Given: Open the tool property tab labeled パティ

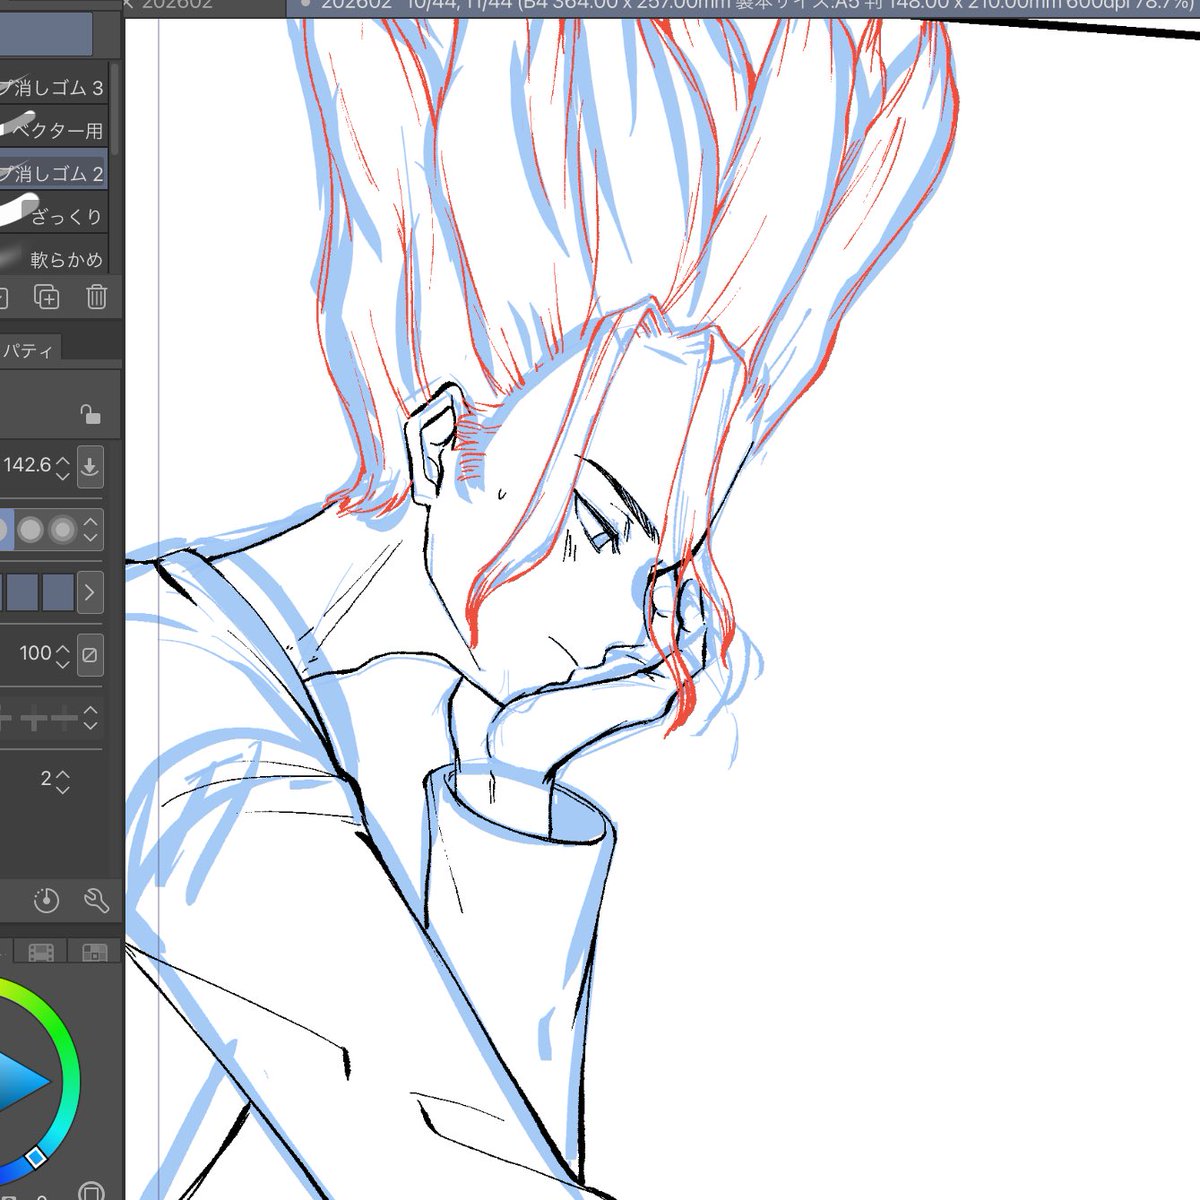Looking at the screenshot, I should pos(30,350).
